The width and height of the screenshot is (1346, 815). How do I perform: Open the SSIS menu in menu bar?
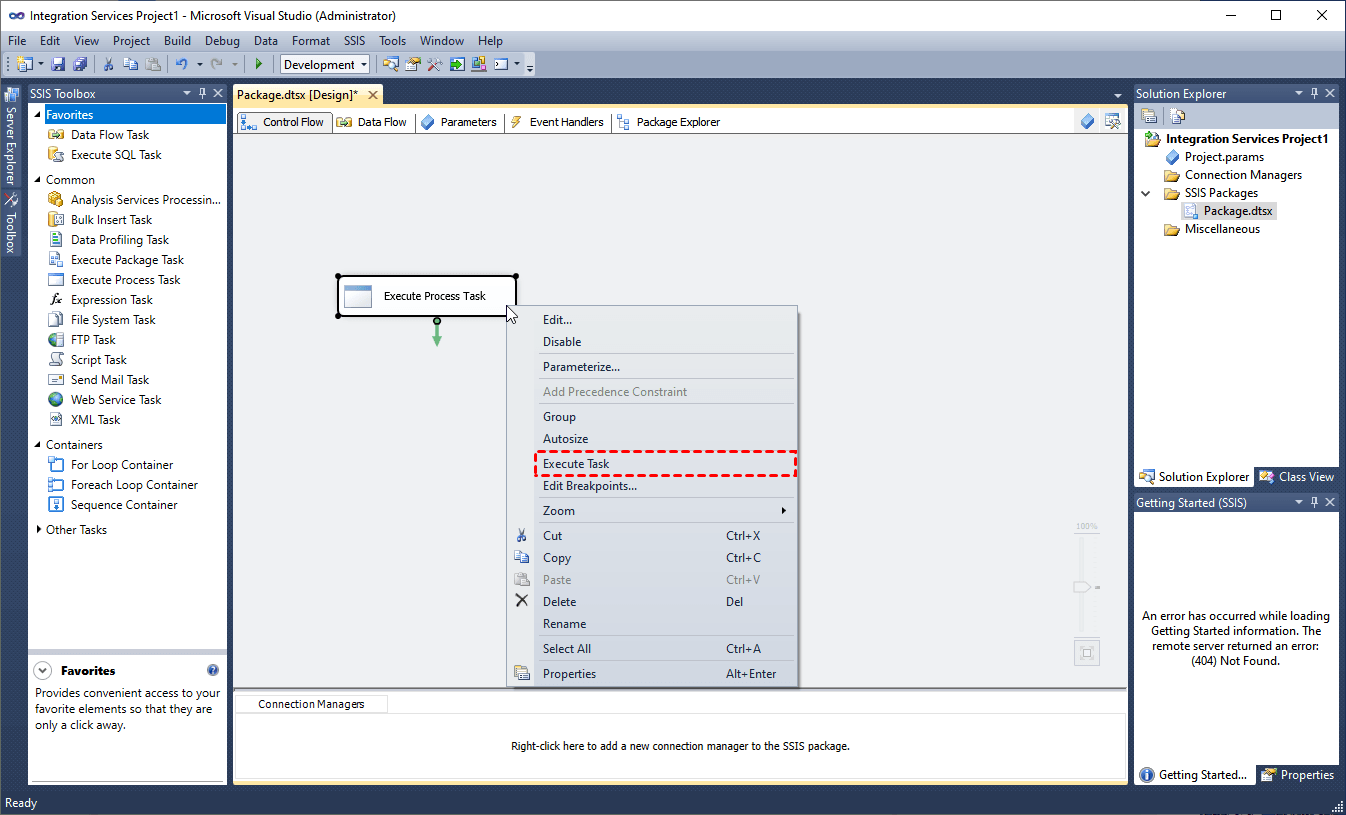click(355, 41)
